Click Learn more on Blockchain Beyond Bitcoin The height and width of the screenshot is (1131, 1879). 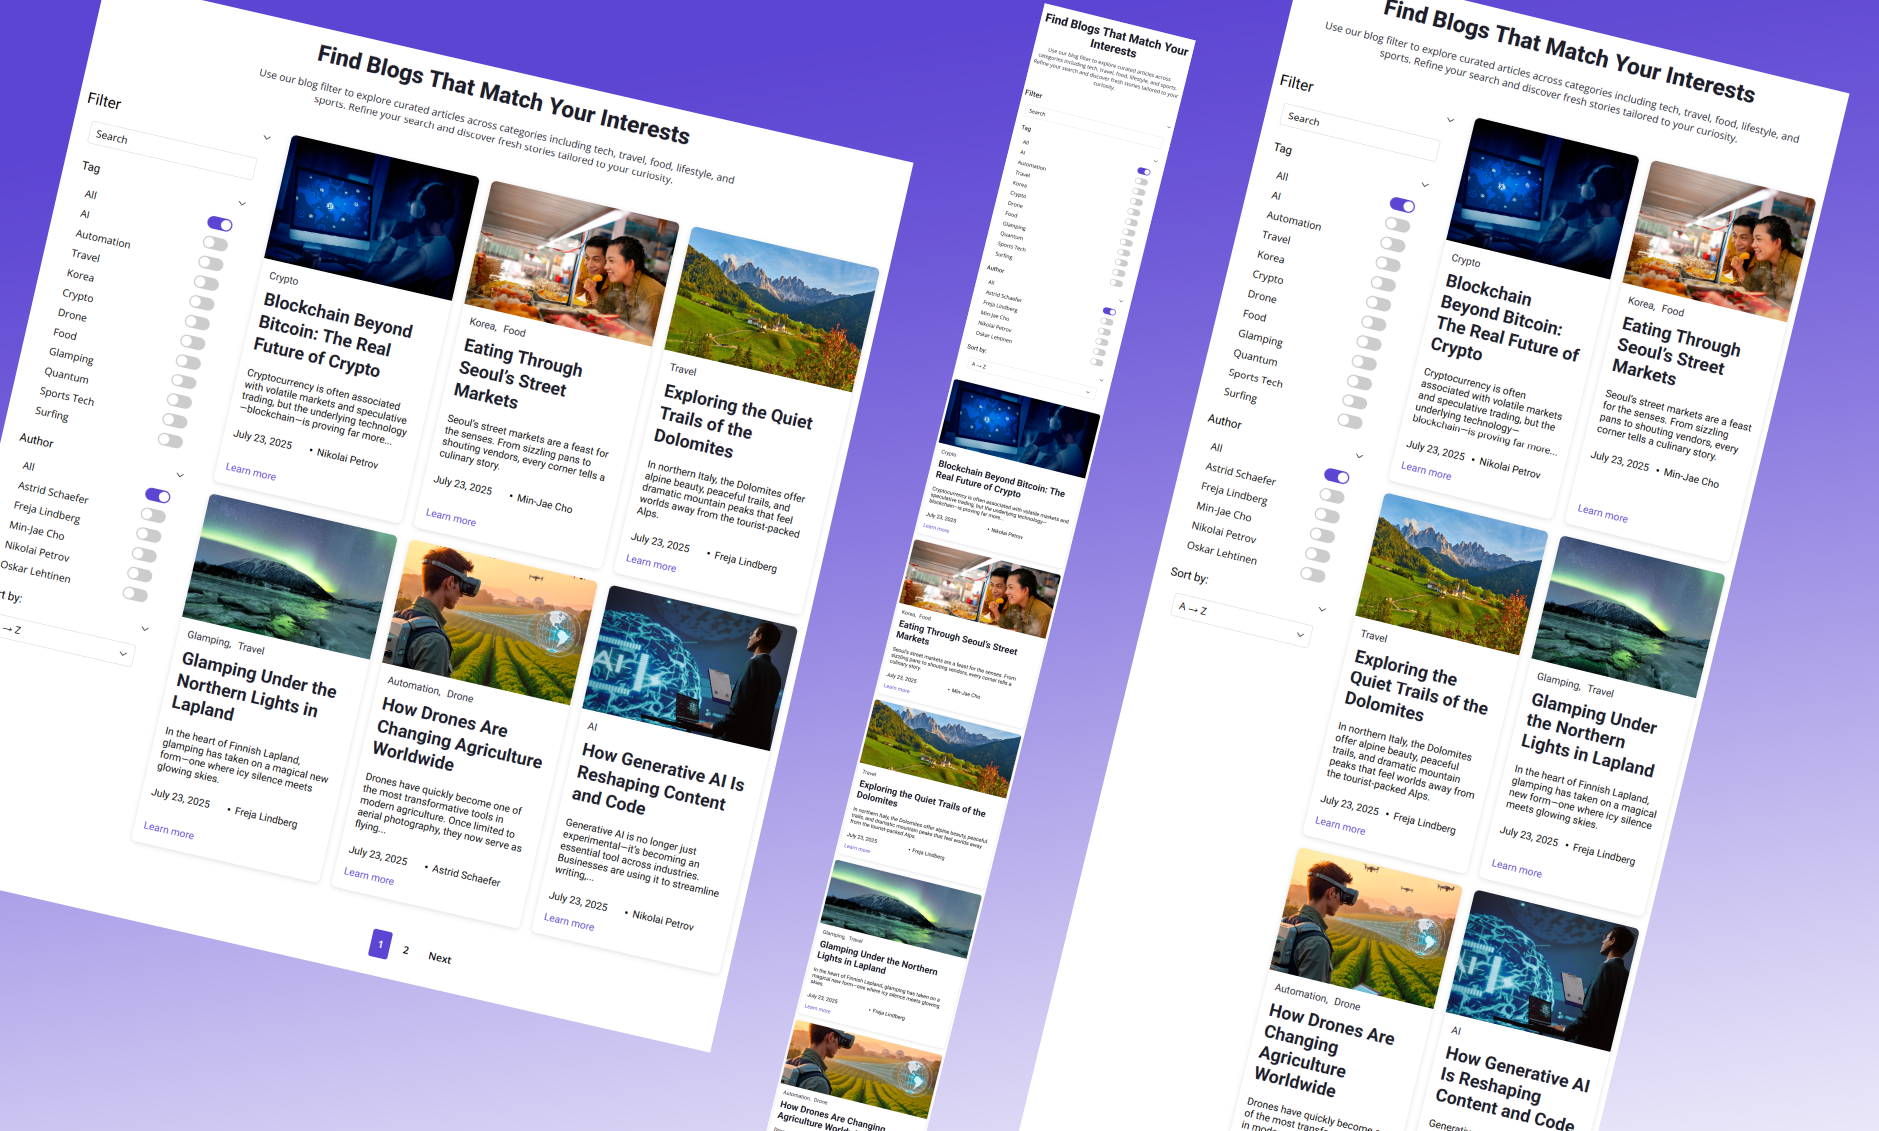click(x=249, y=474)
